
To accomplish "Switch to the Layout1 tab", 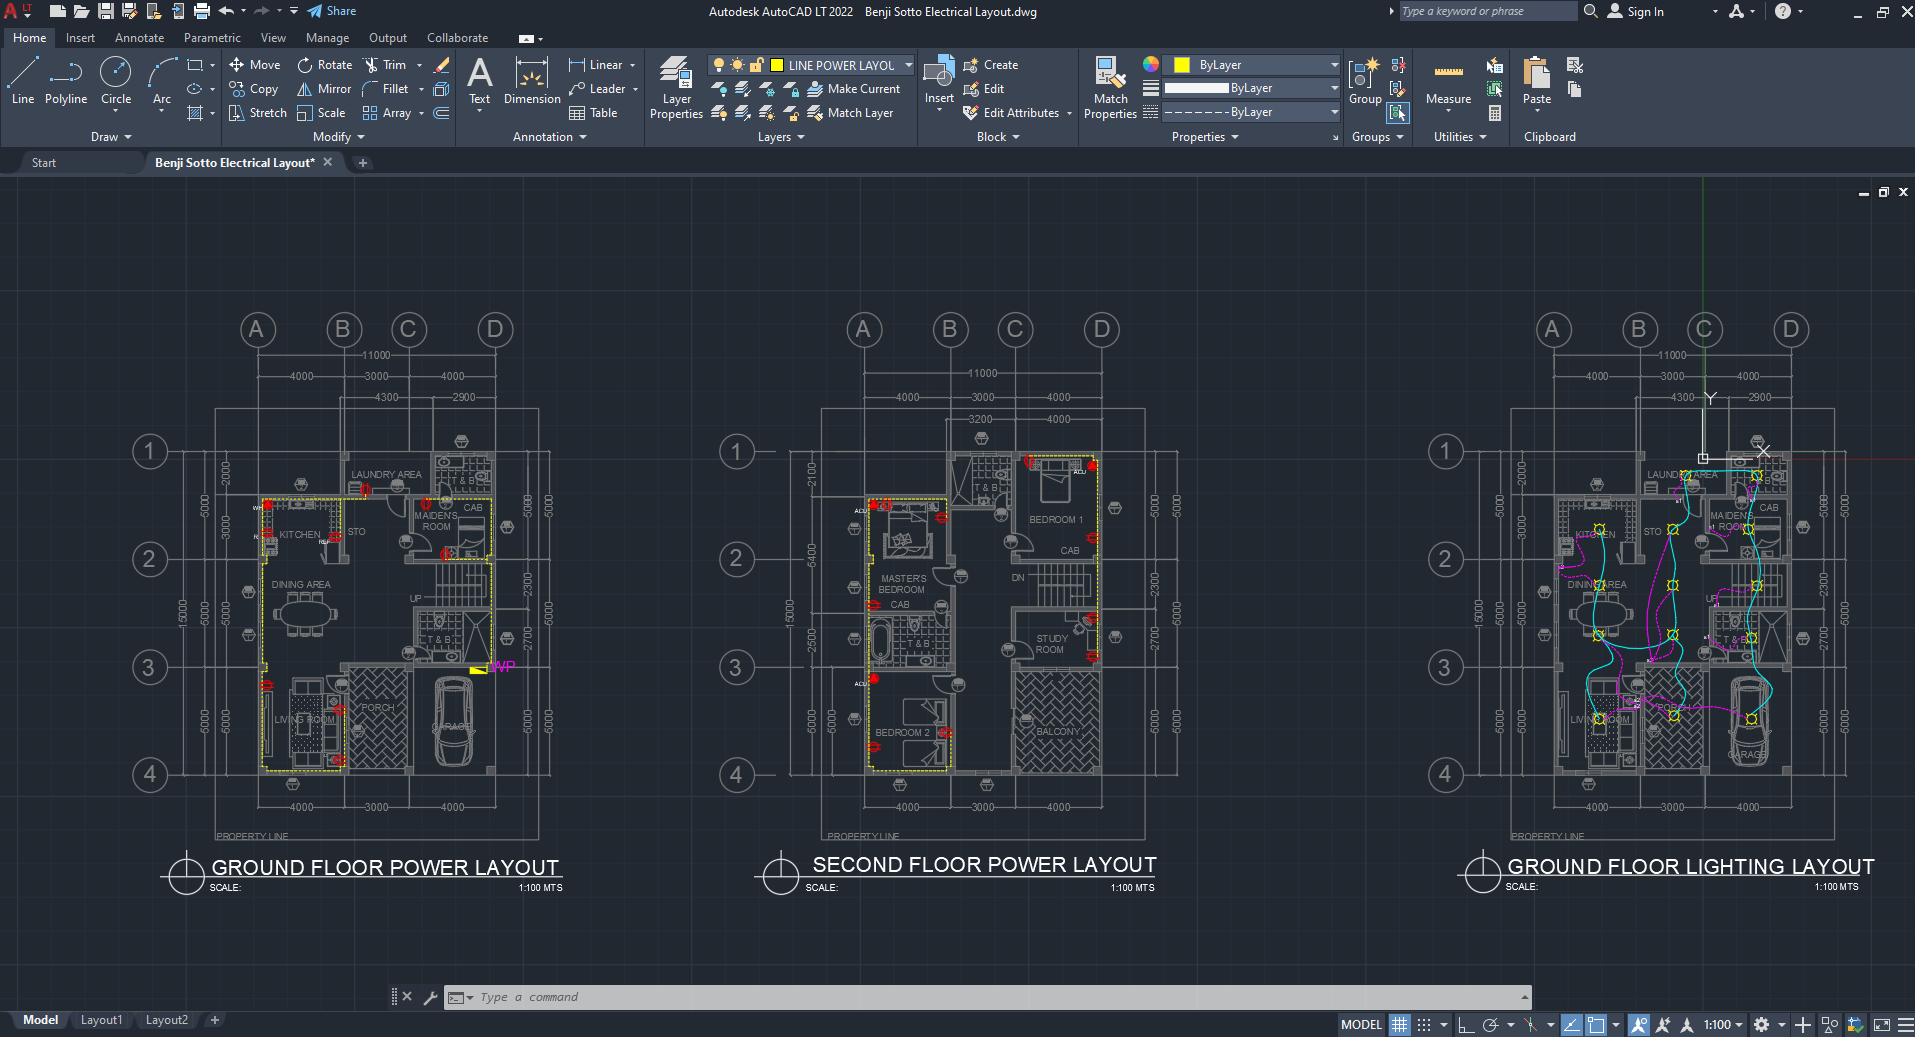I will point(101,1020).
